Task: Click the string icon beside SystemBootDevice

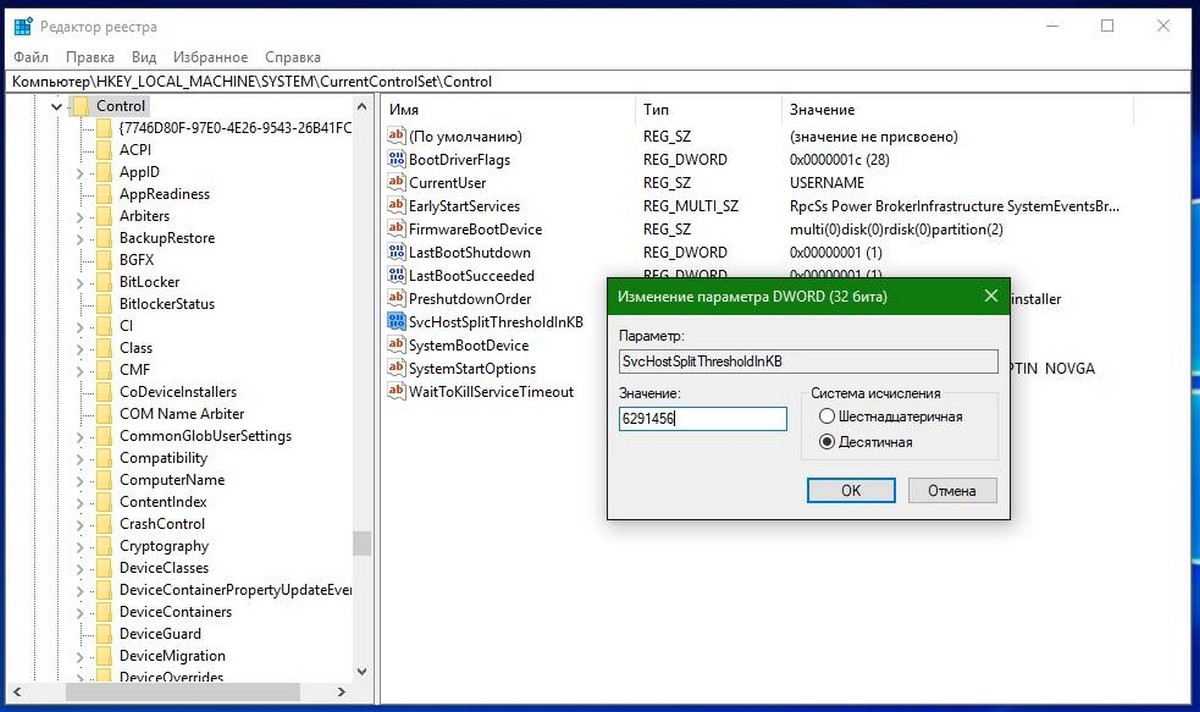Action: coord(396,345)
